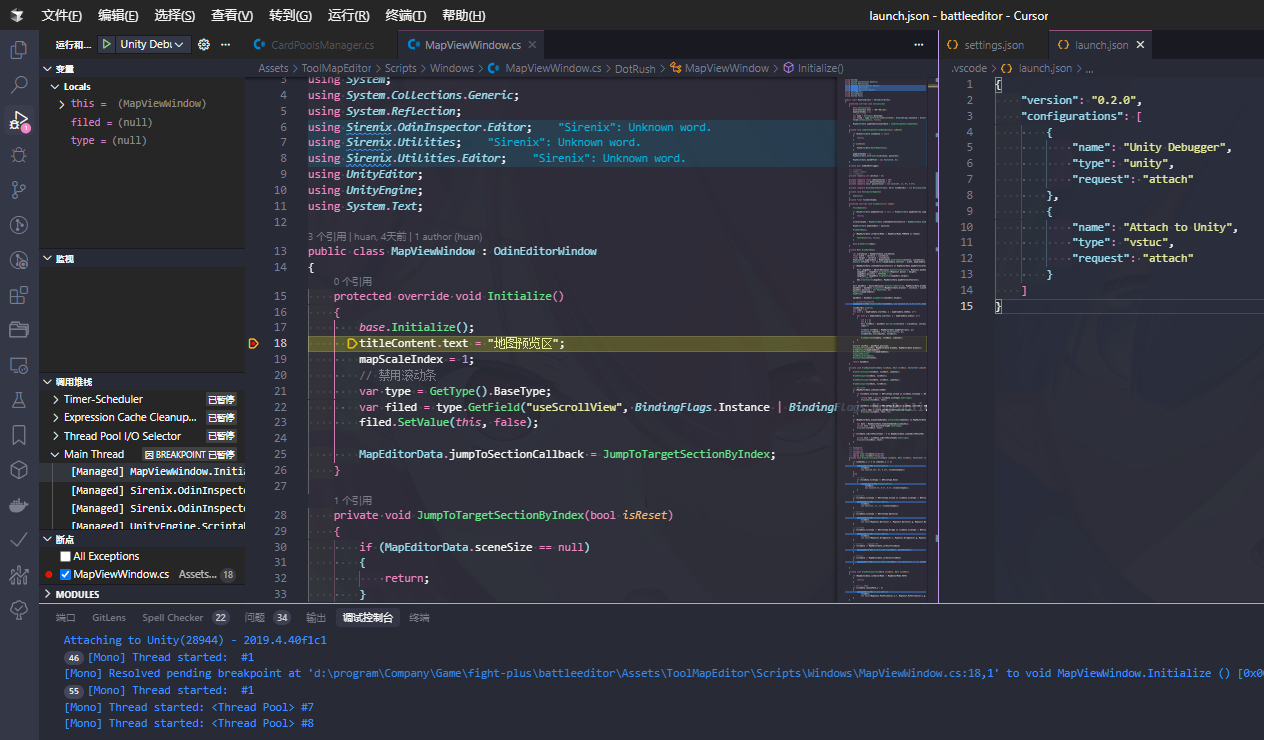The height and width of the screenshot is (740, 1264).
Task: Open the bug-shaped debug icon in activity bar
Action: (x=18, y=154)
